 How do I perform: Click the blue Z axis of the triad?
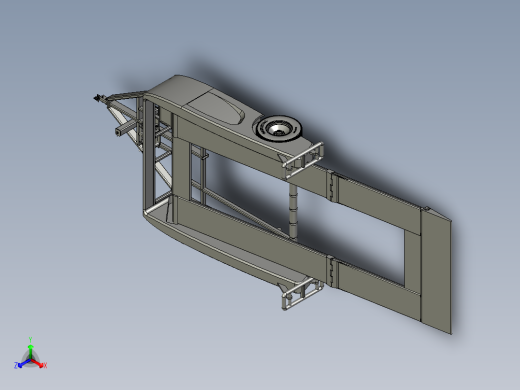click(x=22, y=364)
